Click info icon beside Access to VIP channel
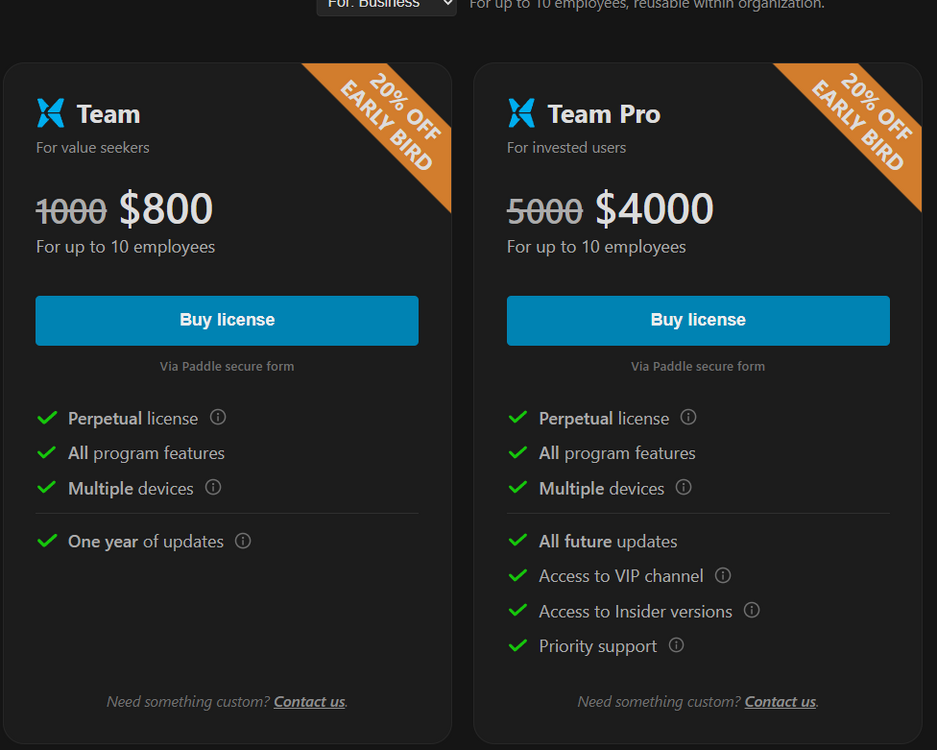The width and height of the screenshot is (937, 750). tap(723, 575)
